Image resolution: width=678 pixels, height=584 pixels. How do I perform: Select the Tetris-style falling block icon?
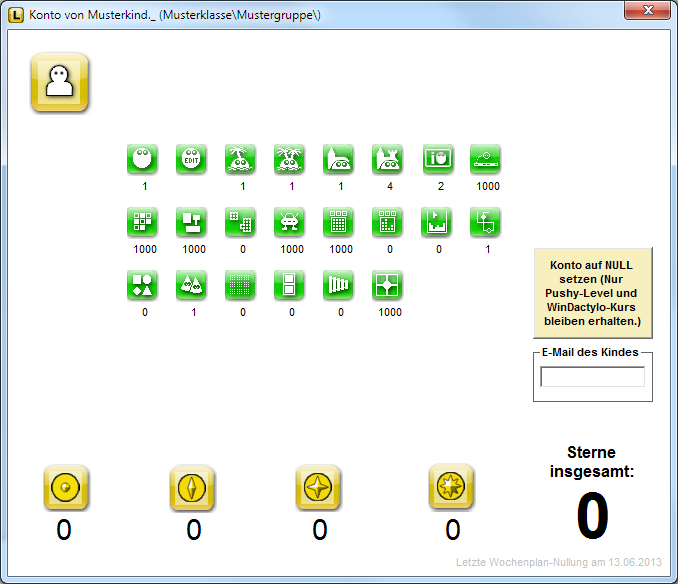point(436,222)
